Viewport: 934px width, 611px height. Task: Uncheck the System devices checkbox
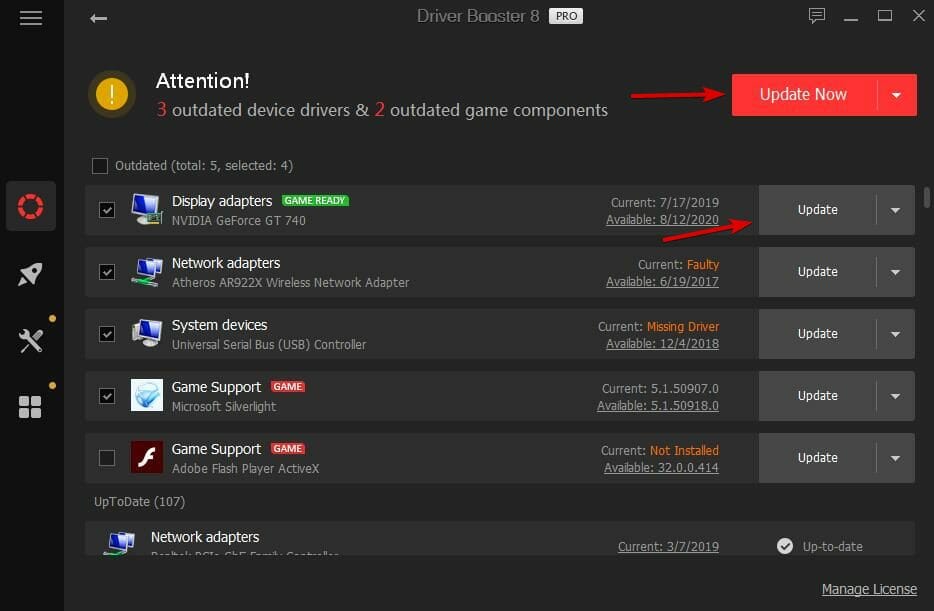point(107,333)
